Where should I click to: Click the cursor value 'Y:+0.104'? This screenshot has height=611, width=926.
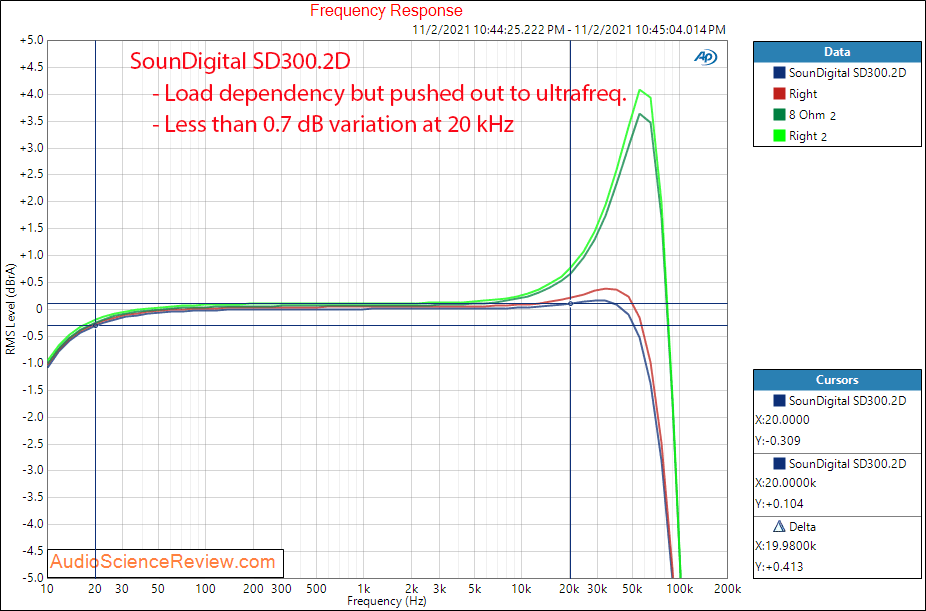point(779,504)
